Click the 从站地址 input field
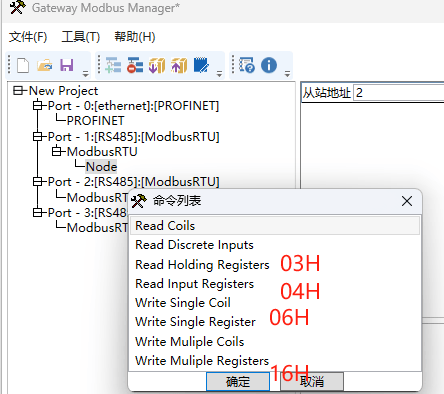This screenshot has width=444, height=394. click(x=399, y=92)
